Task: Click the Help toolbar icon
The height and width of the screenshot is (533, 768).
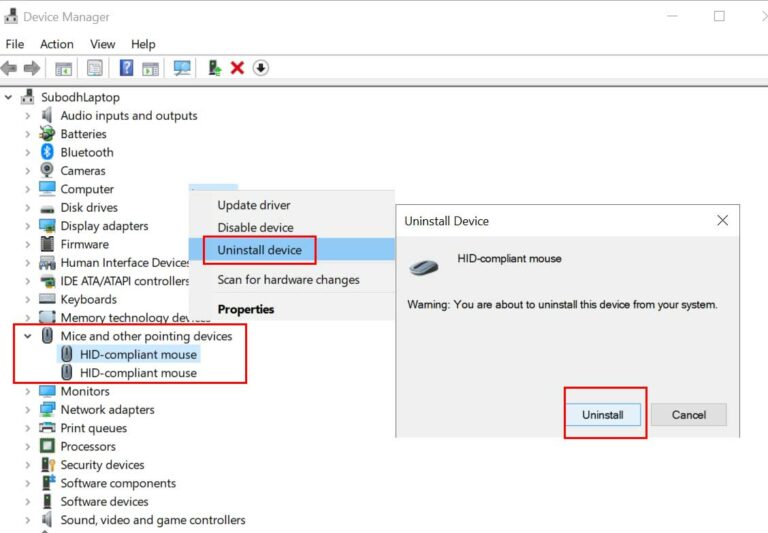Action: pyautogui.click(x=126, y=68)
